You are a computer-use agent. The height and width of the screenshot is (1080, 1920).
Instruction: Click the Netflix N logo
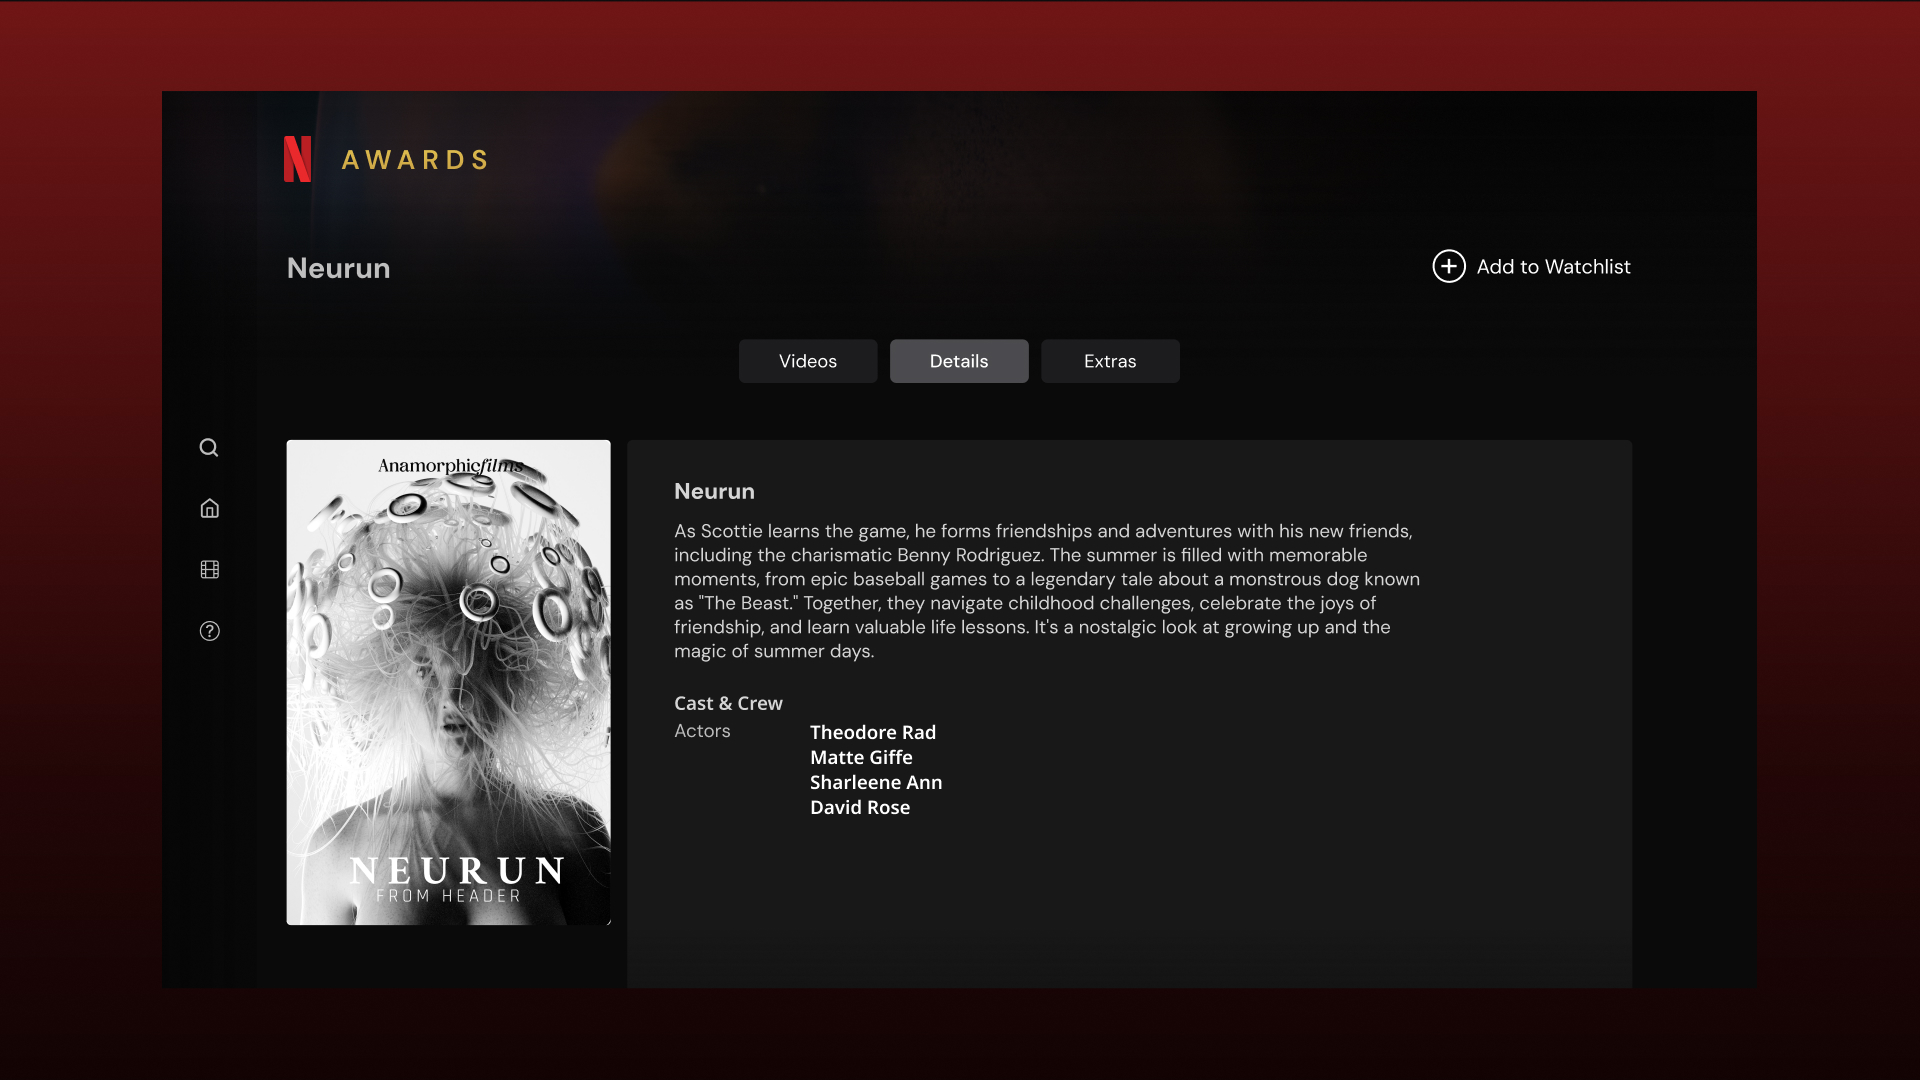click(296, 158)
